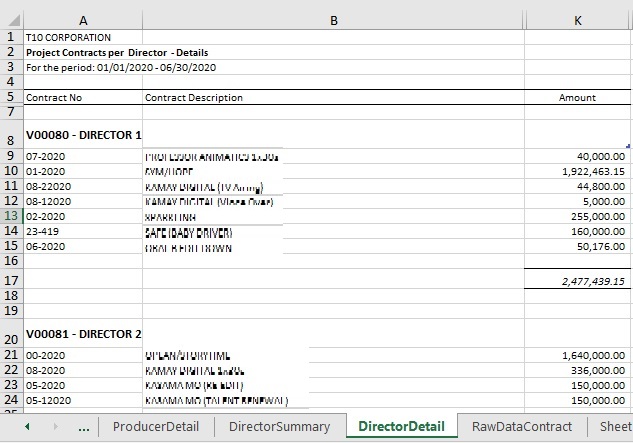Select the 1,922,463.15 amount cell
The width and height of the screenshot is (633, 443).
click(578, 171)
